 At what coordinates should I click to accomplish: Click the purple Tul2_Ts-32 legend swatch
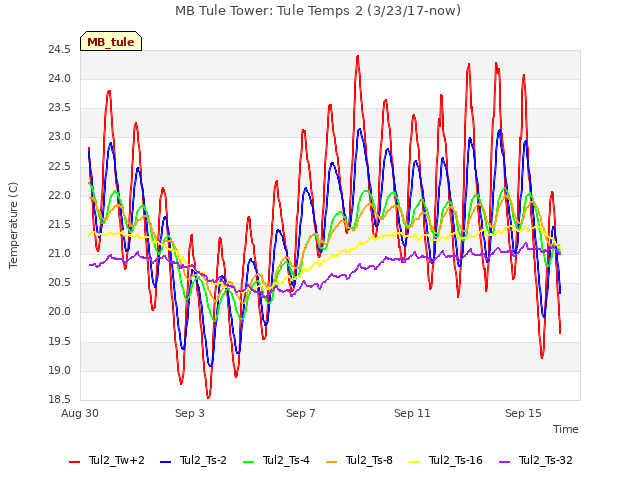point(505,462)
